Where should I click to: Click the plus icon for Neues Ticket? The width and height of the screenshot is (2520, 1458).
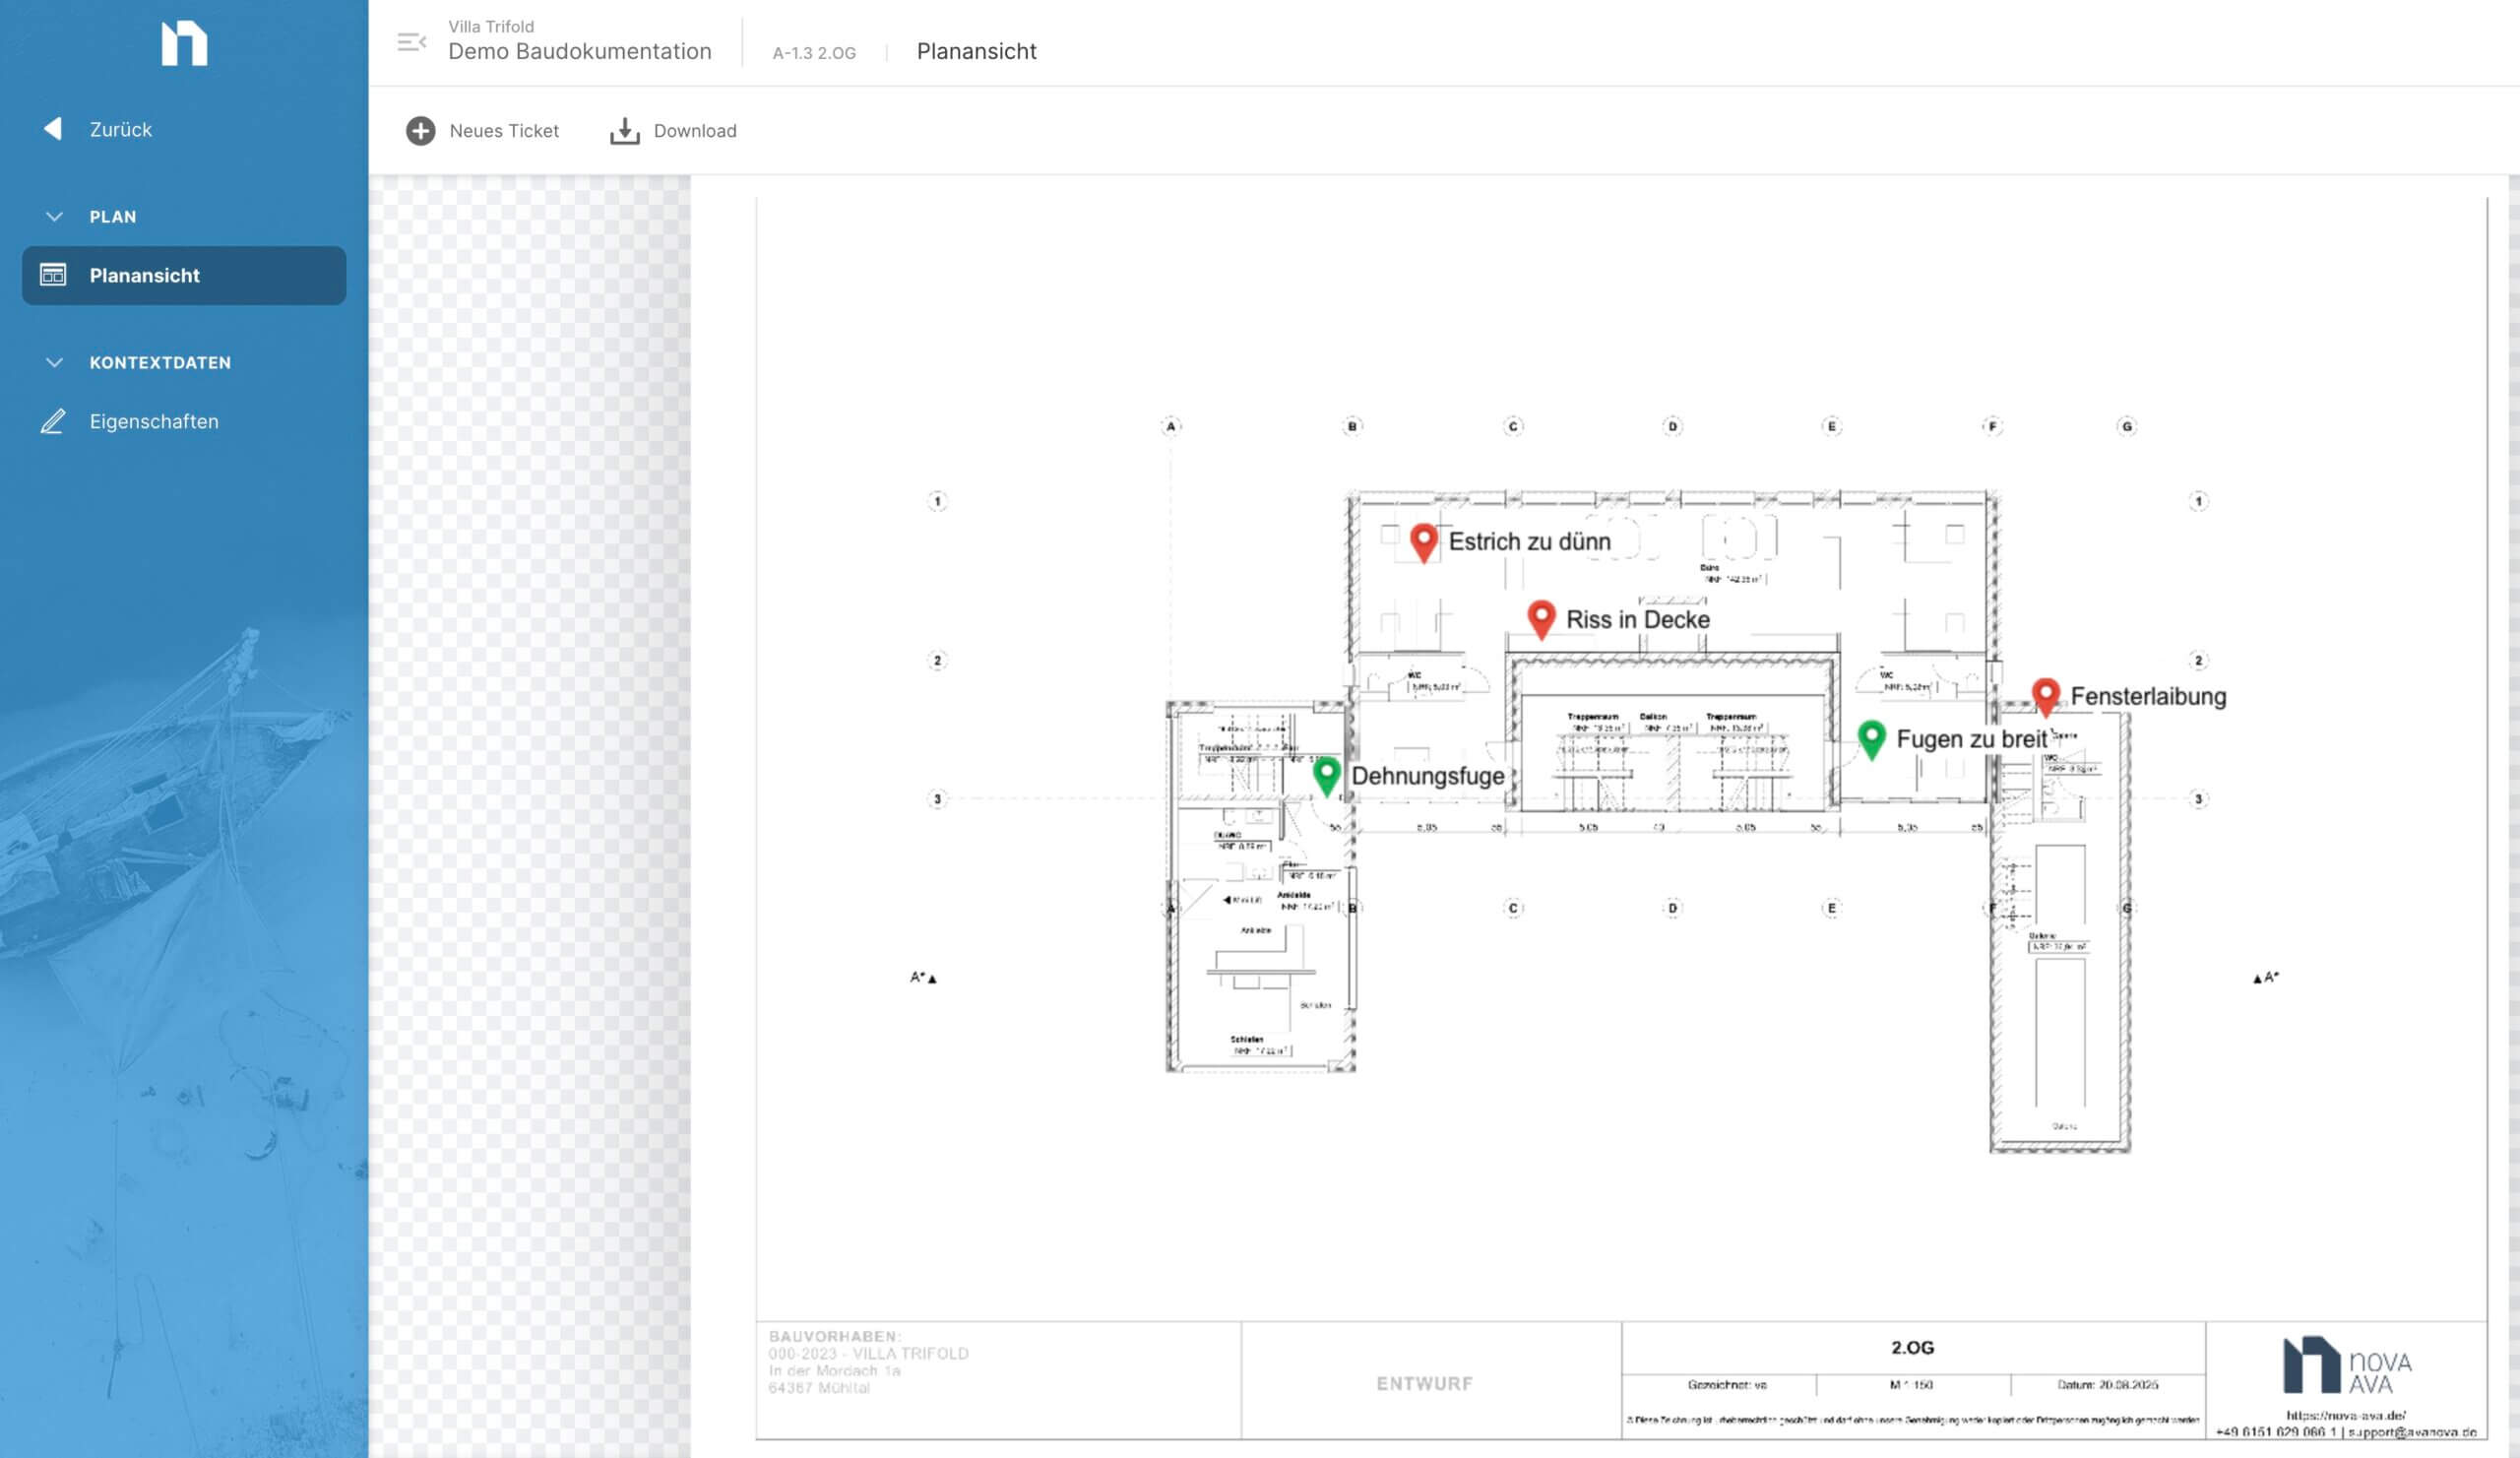coord(420,131)
